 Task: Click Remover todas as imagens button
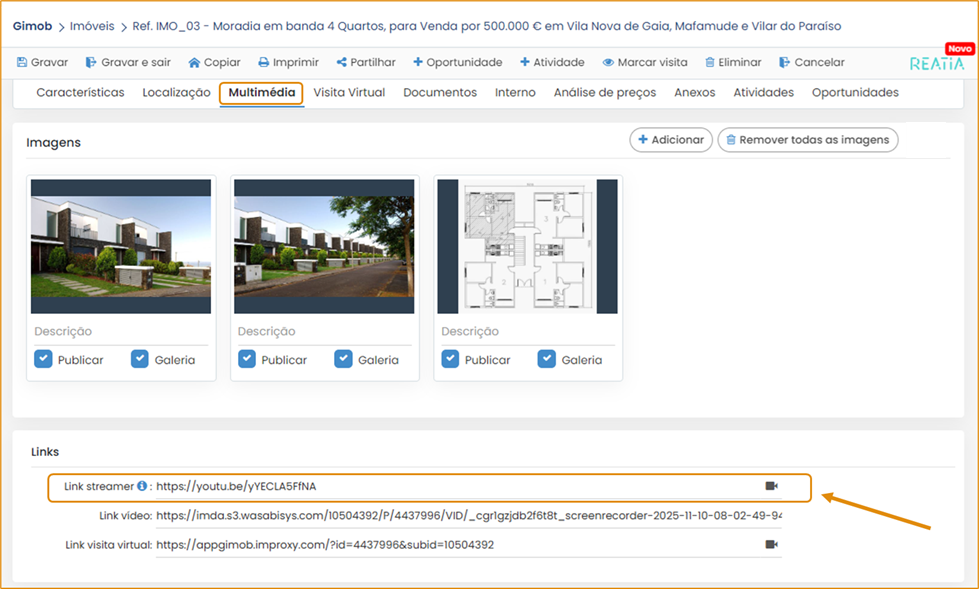coord(808,140)
